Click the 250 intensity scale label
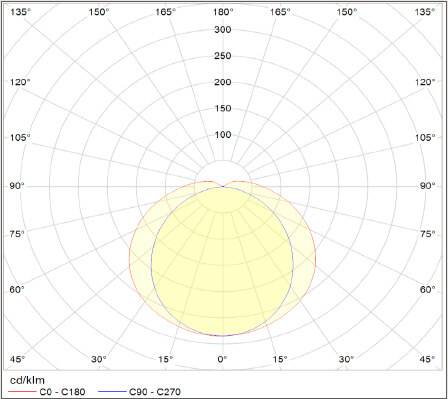Image resolution: width=448 pixels, height=399 pixels. (x=223, y=56)
